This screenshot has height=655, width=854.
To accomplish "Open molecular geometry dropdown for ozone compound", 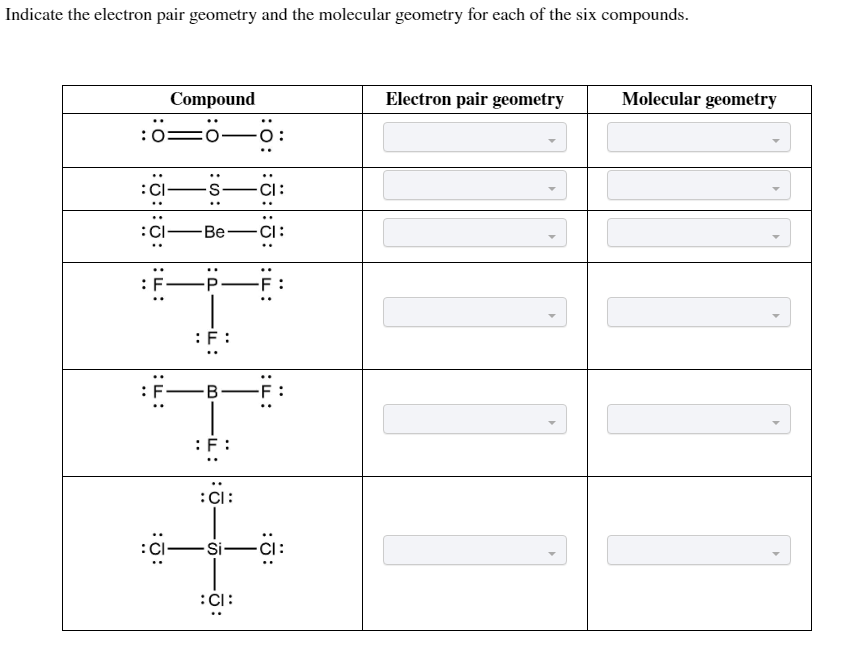I will [x=697, y=137].
